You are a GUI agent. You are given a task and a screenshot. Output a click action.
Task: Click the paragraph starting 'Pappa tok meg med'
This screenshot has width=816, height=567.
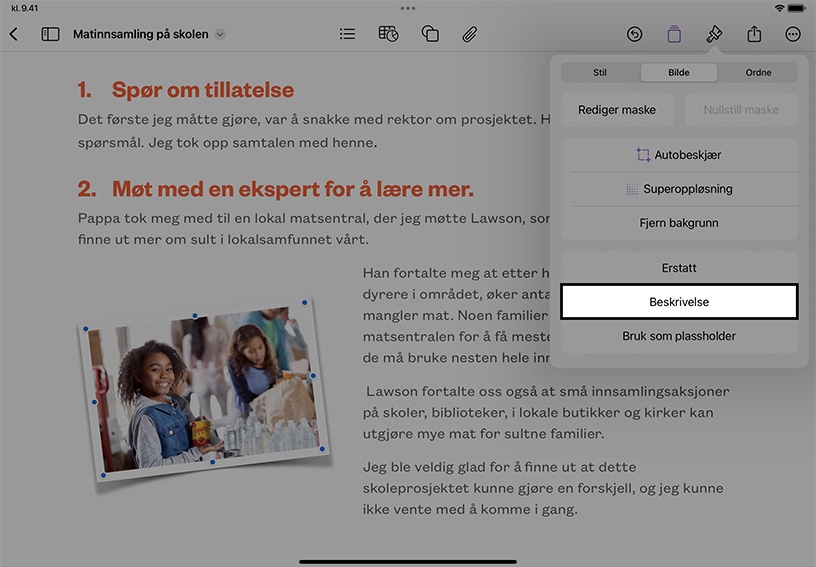(314, 229)
